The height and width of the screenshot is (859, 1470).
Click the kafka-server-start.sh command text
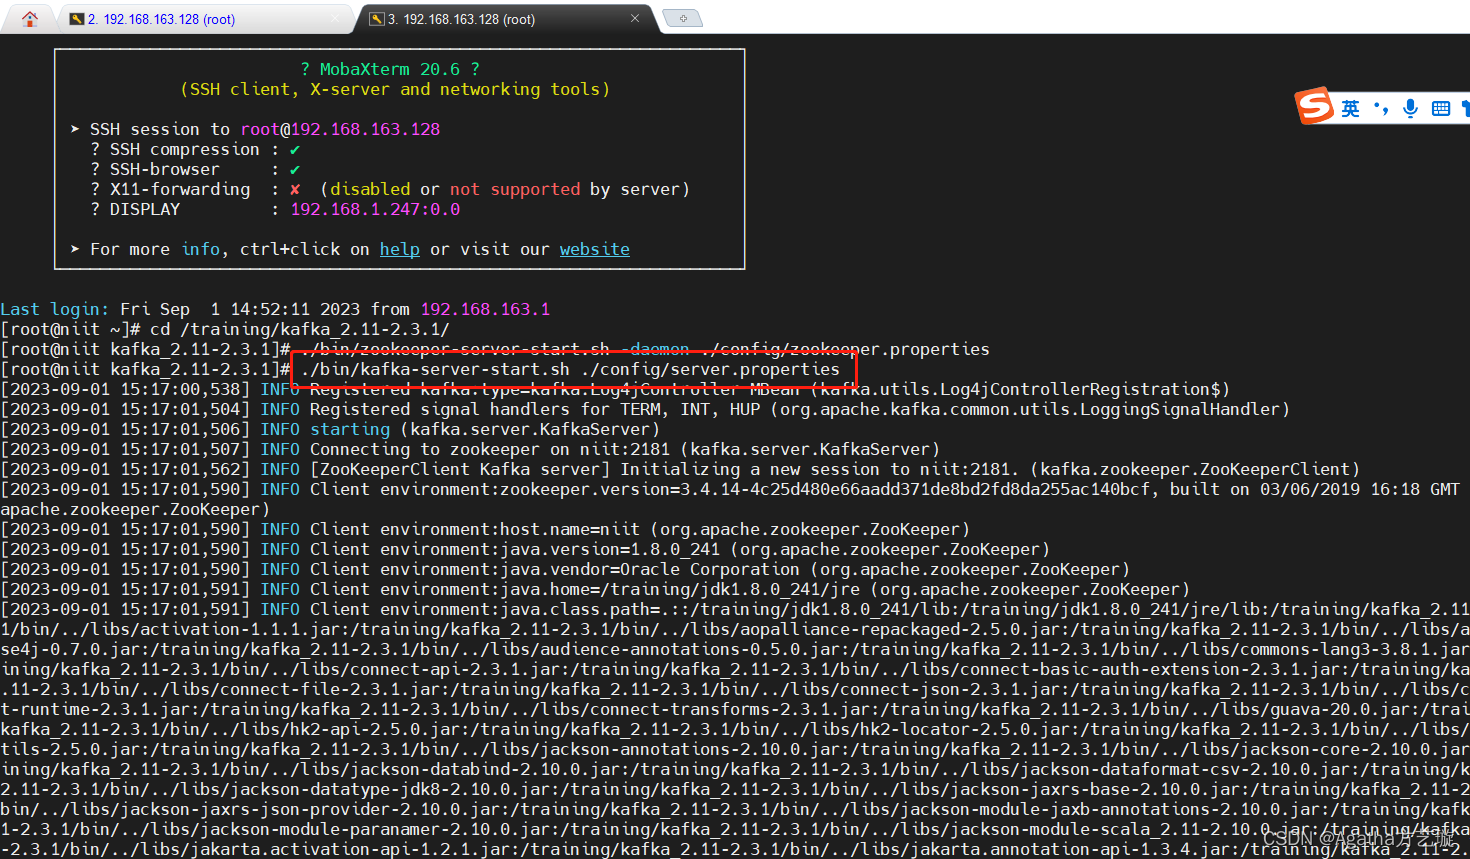click(570, 369)
